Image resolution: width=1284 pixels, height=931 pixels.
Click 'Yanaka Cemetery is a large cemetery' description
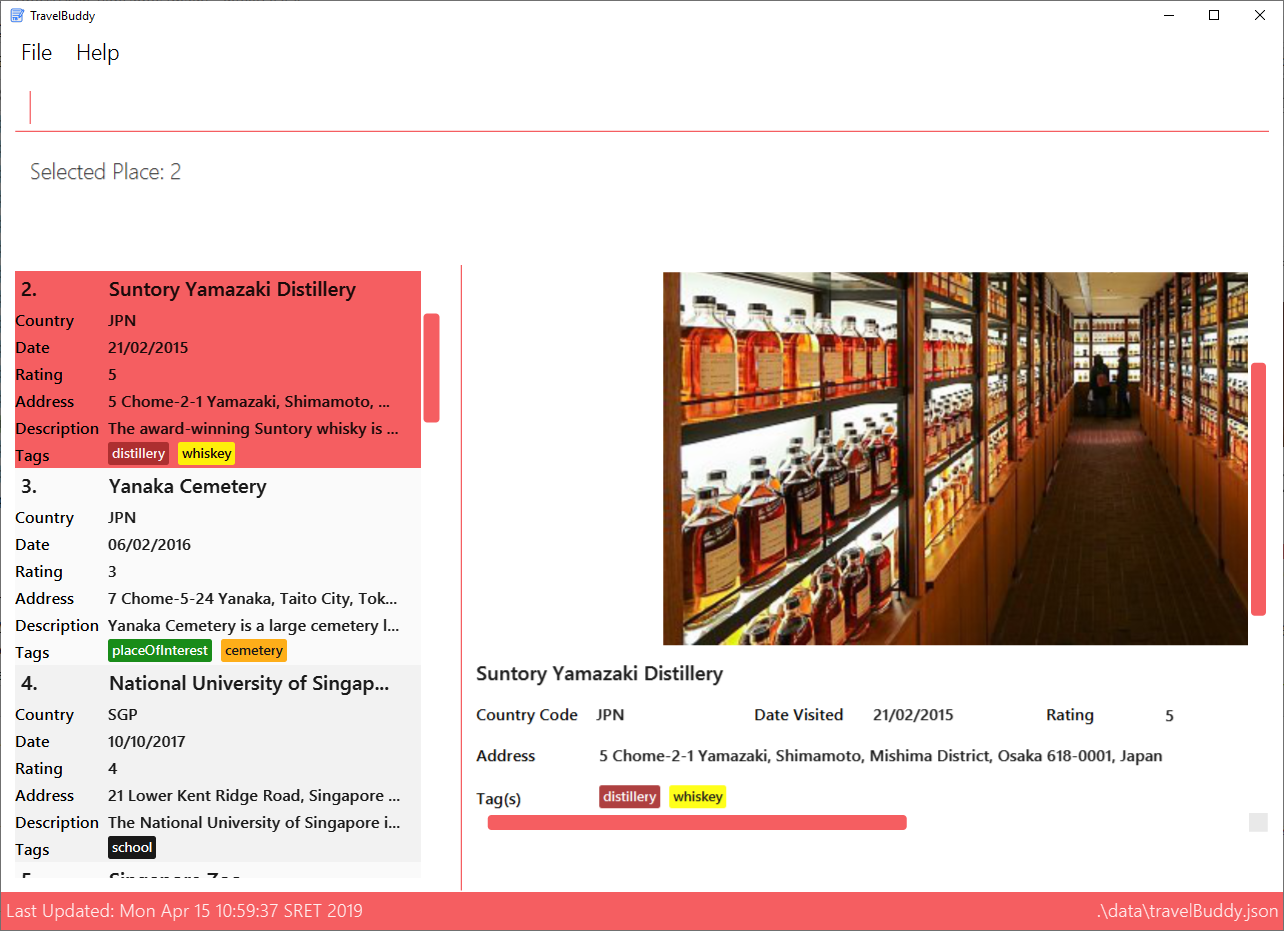254,626
